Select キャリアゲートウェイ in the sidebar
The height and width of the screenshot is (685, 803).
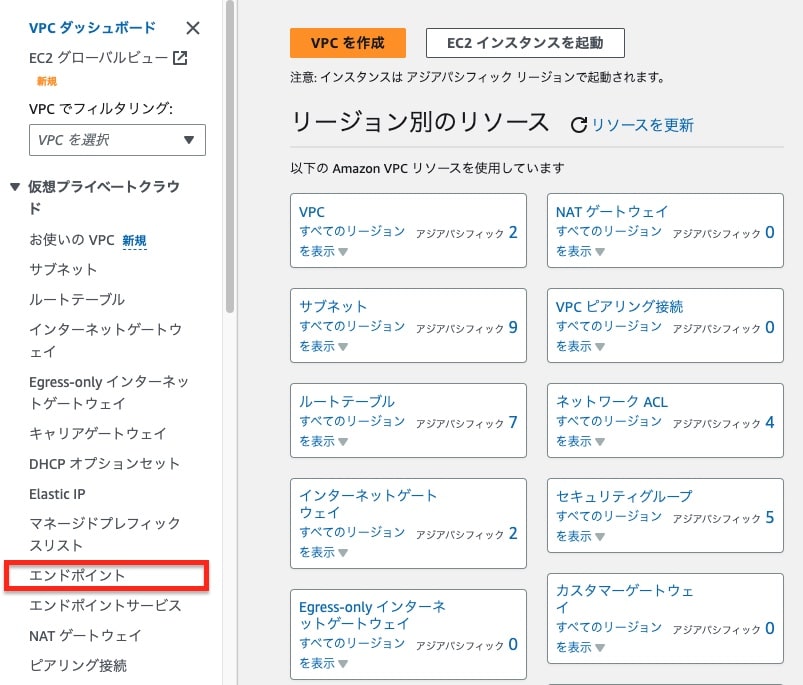pyautogui.click(x=98, y=434)
